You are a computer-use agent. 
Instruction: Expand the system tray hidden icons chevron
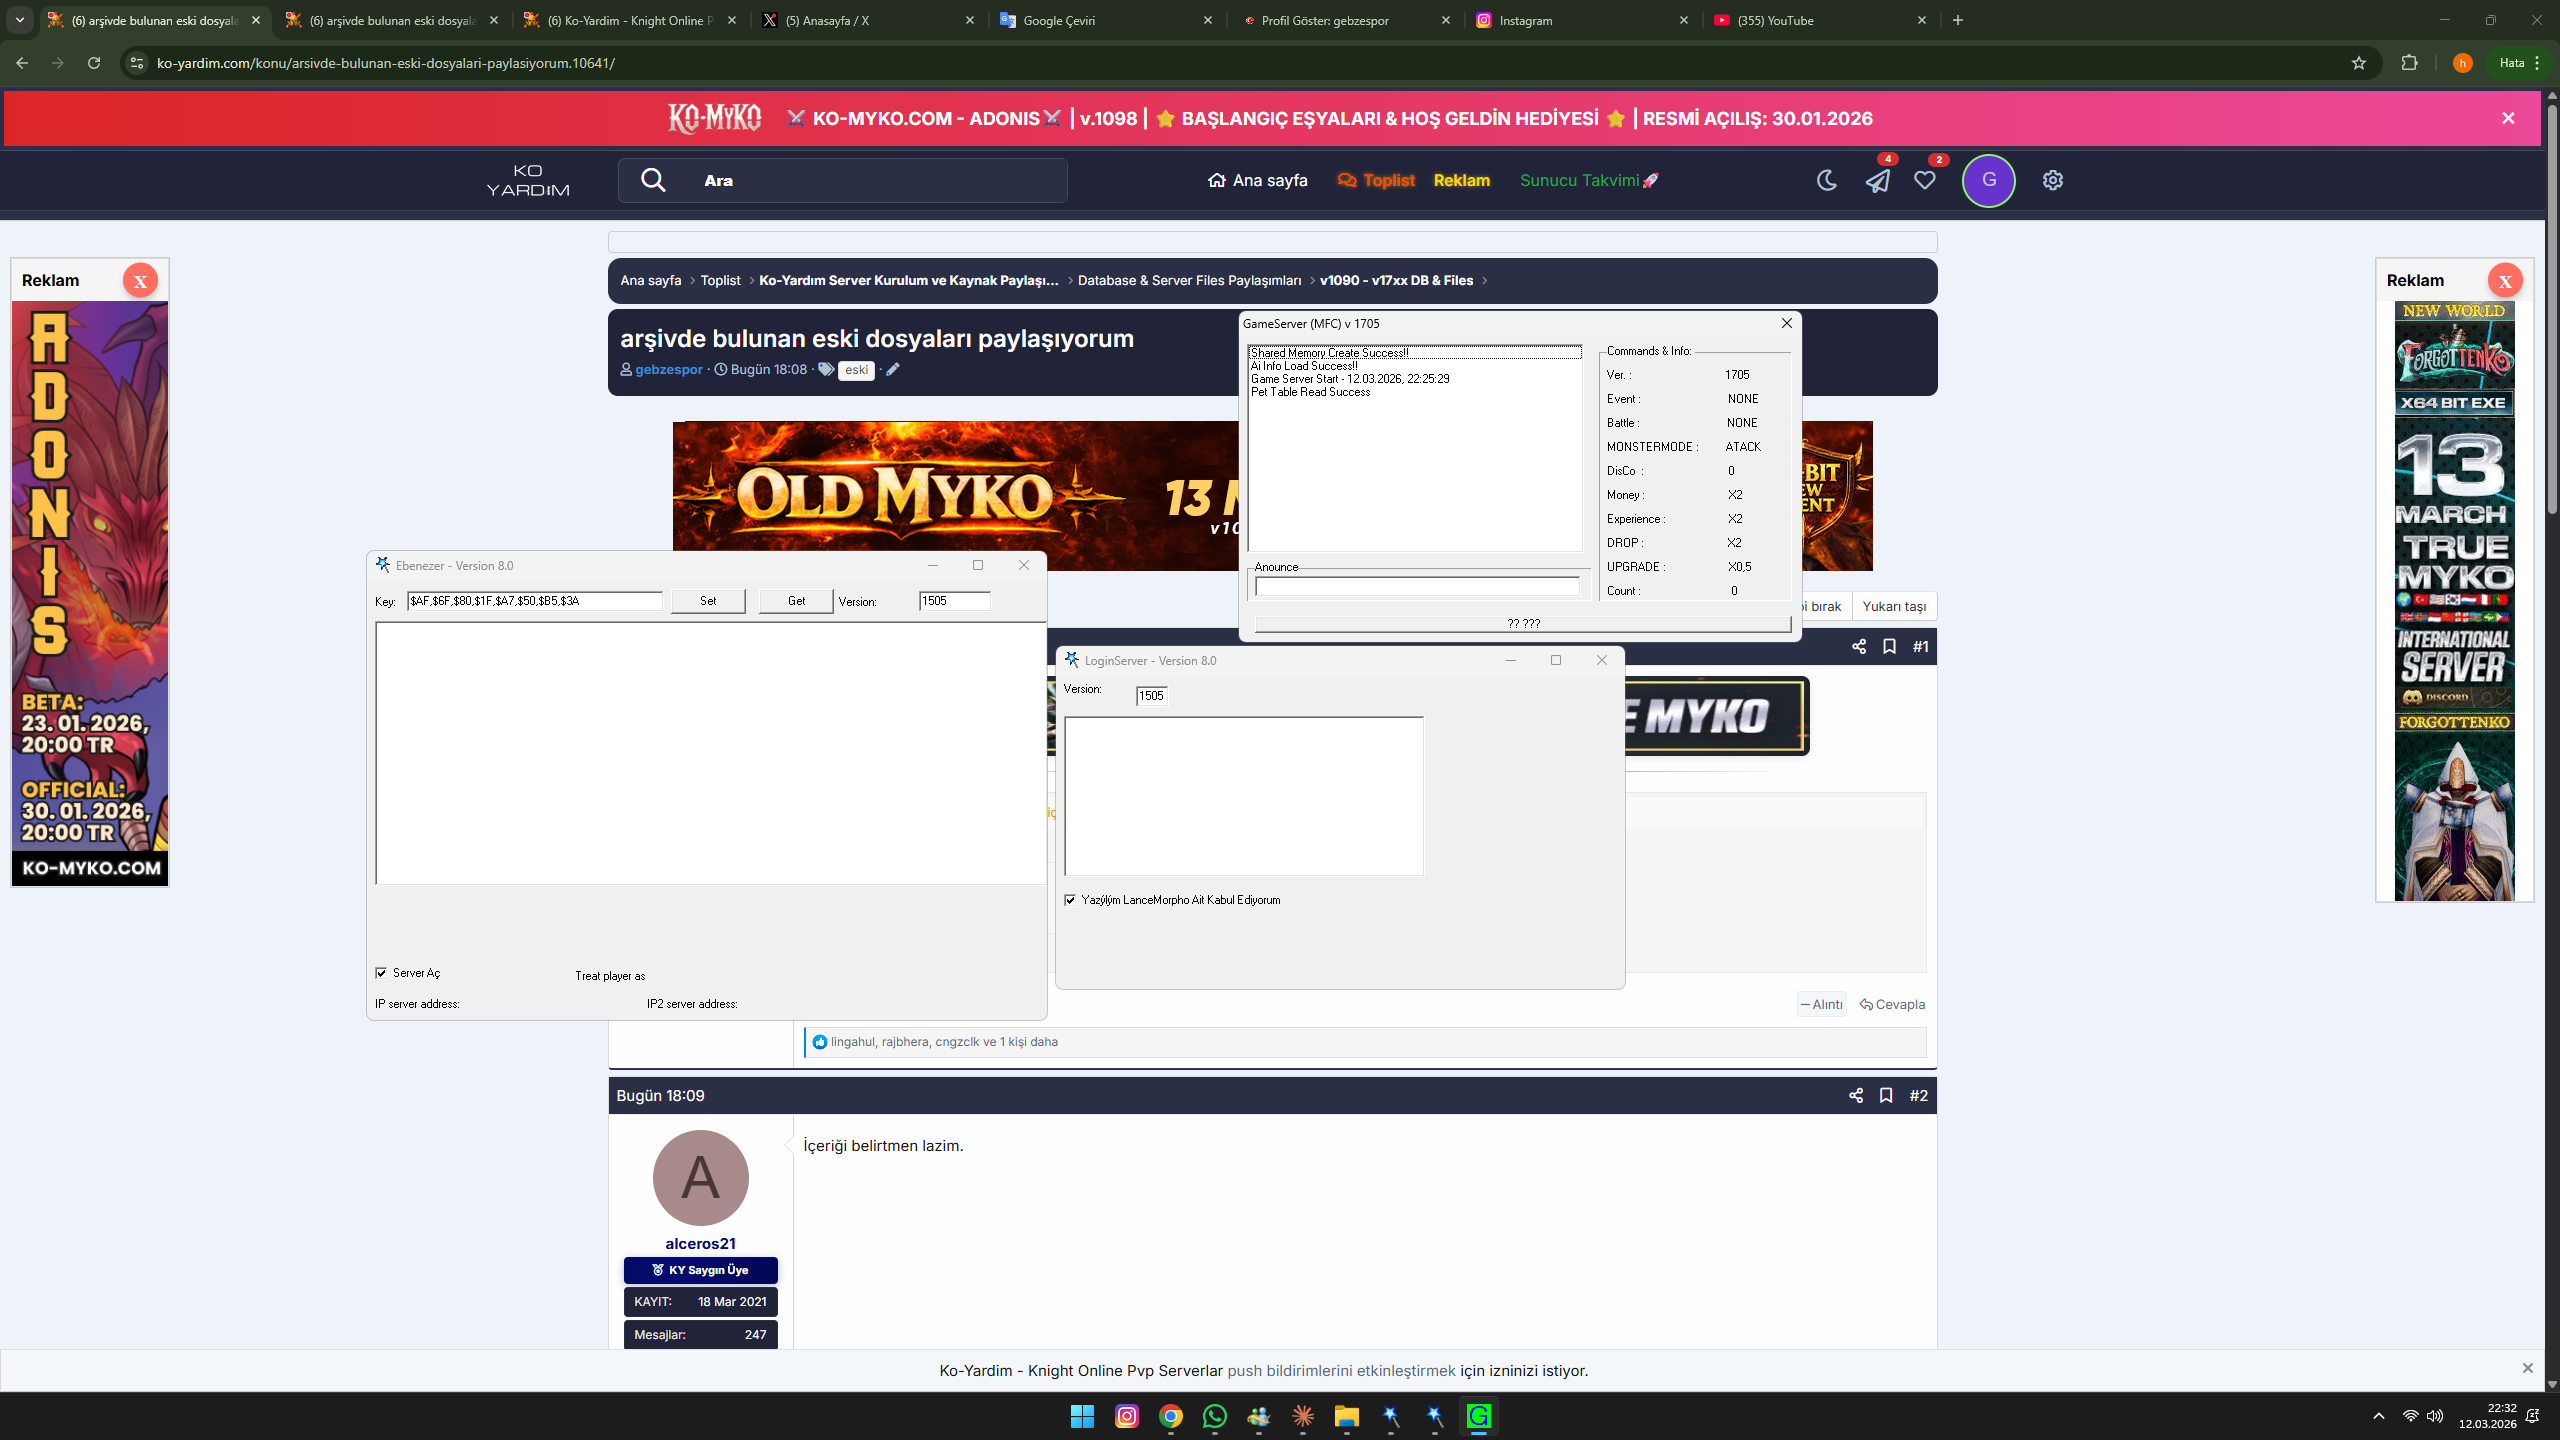tap(2379, 1416)
